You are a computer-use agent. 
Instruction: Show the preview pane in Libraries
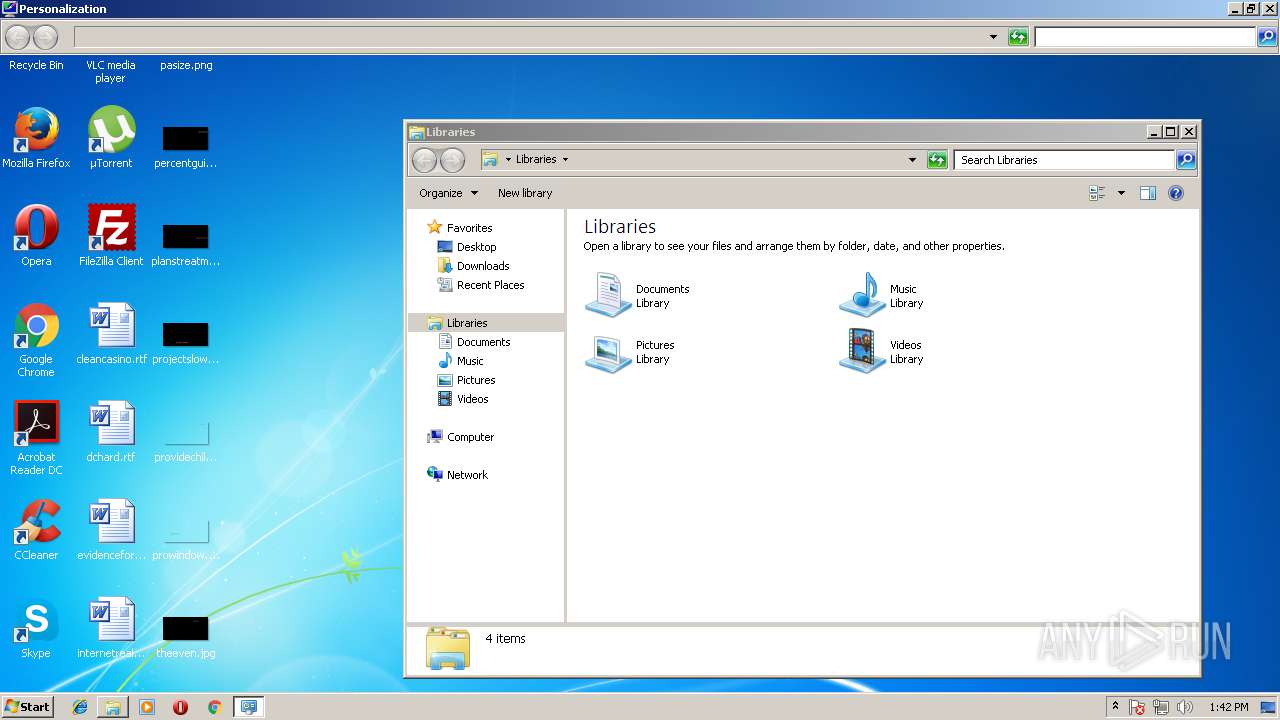(1148, 193)
